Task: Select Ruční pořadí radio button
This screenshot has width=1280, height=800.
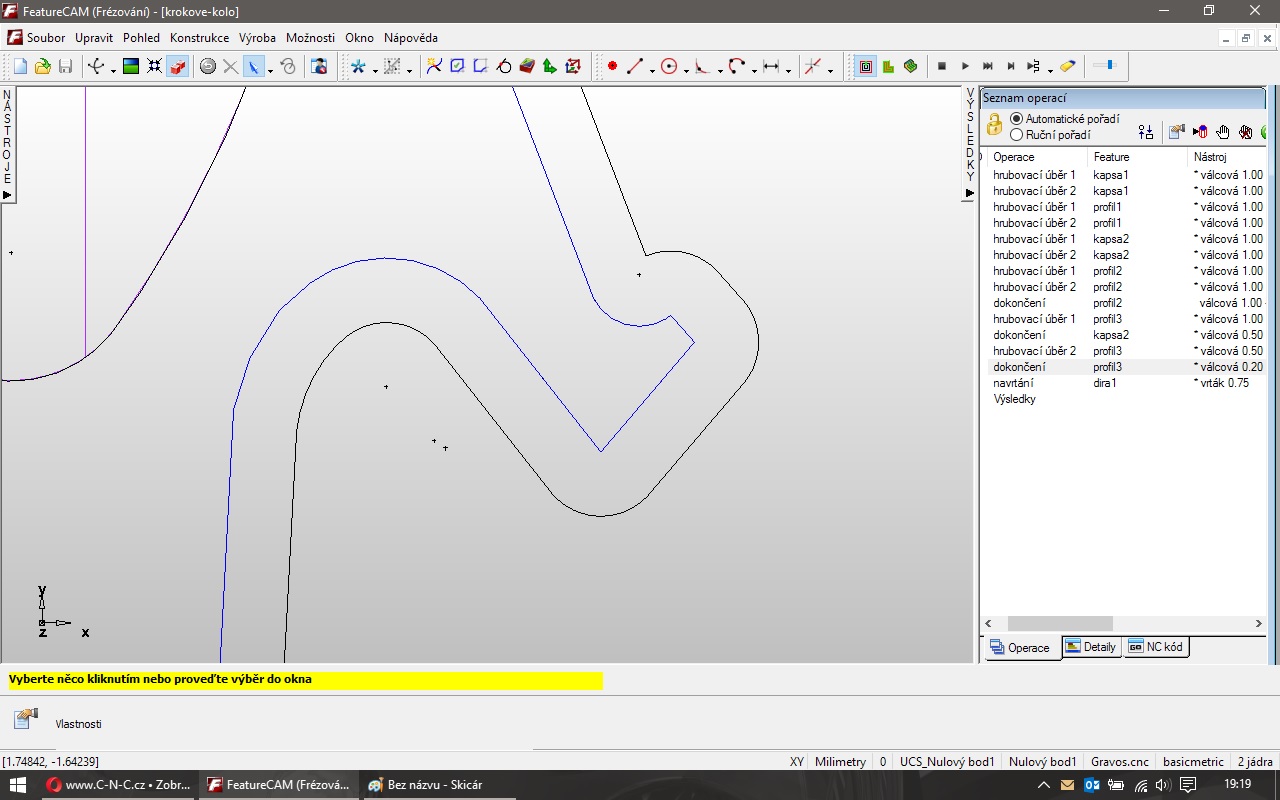Action: click(x=1017, y=135)
